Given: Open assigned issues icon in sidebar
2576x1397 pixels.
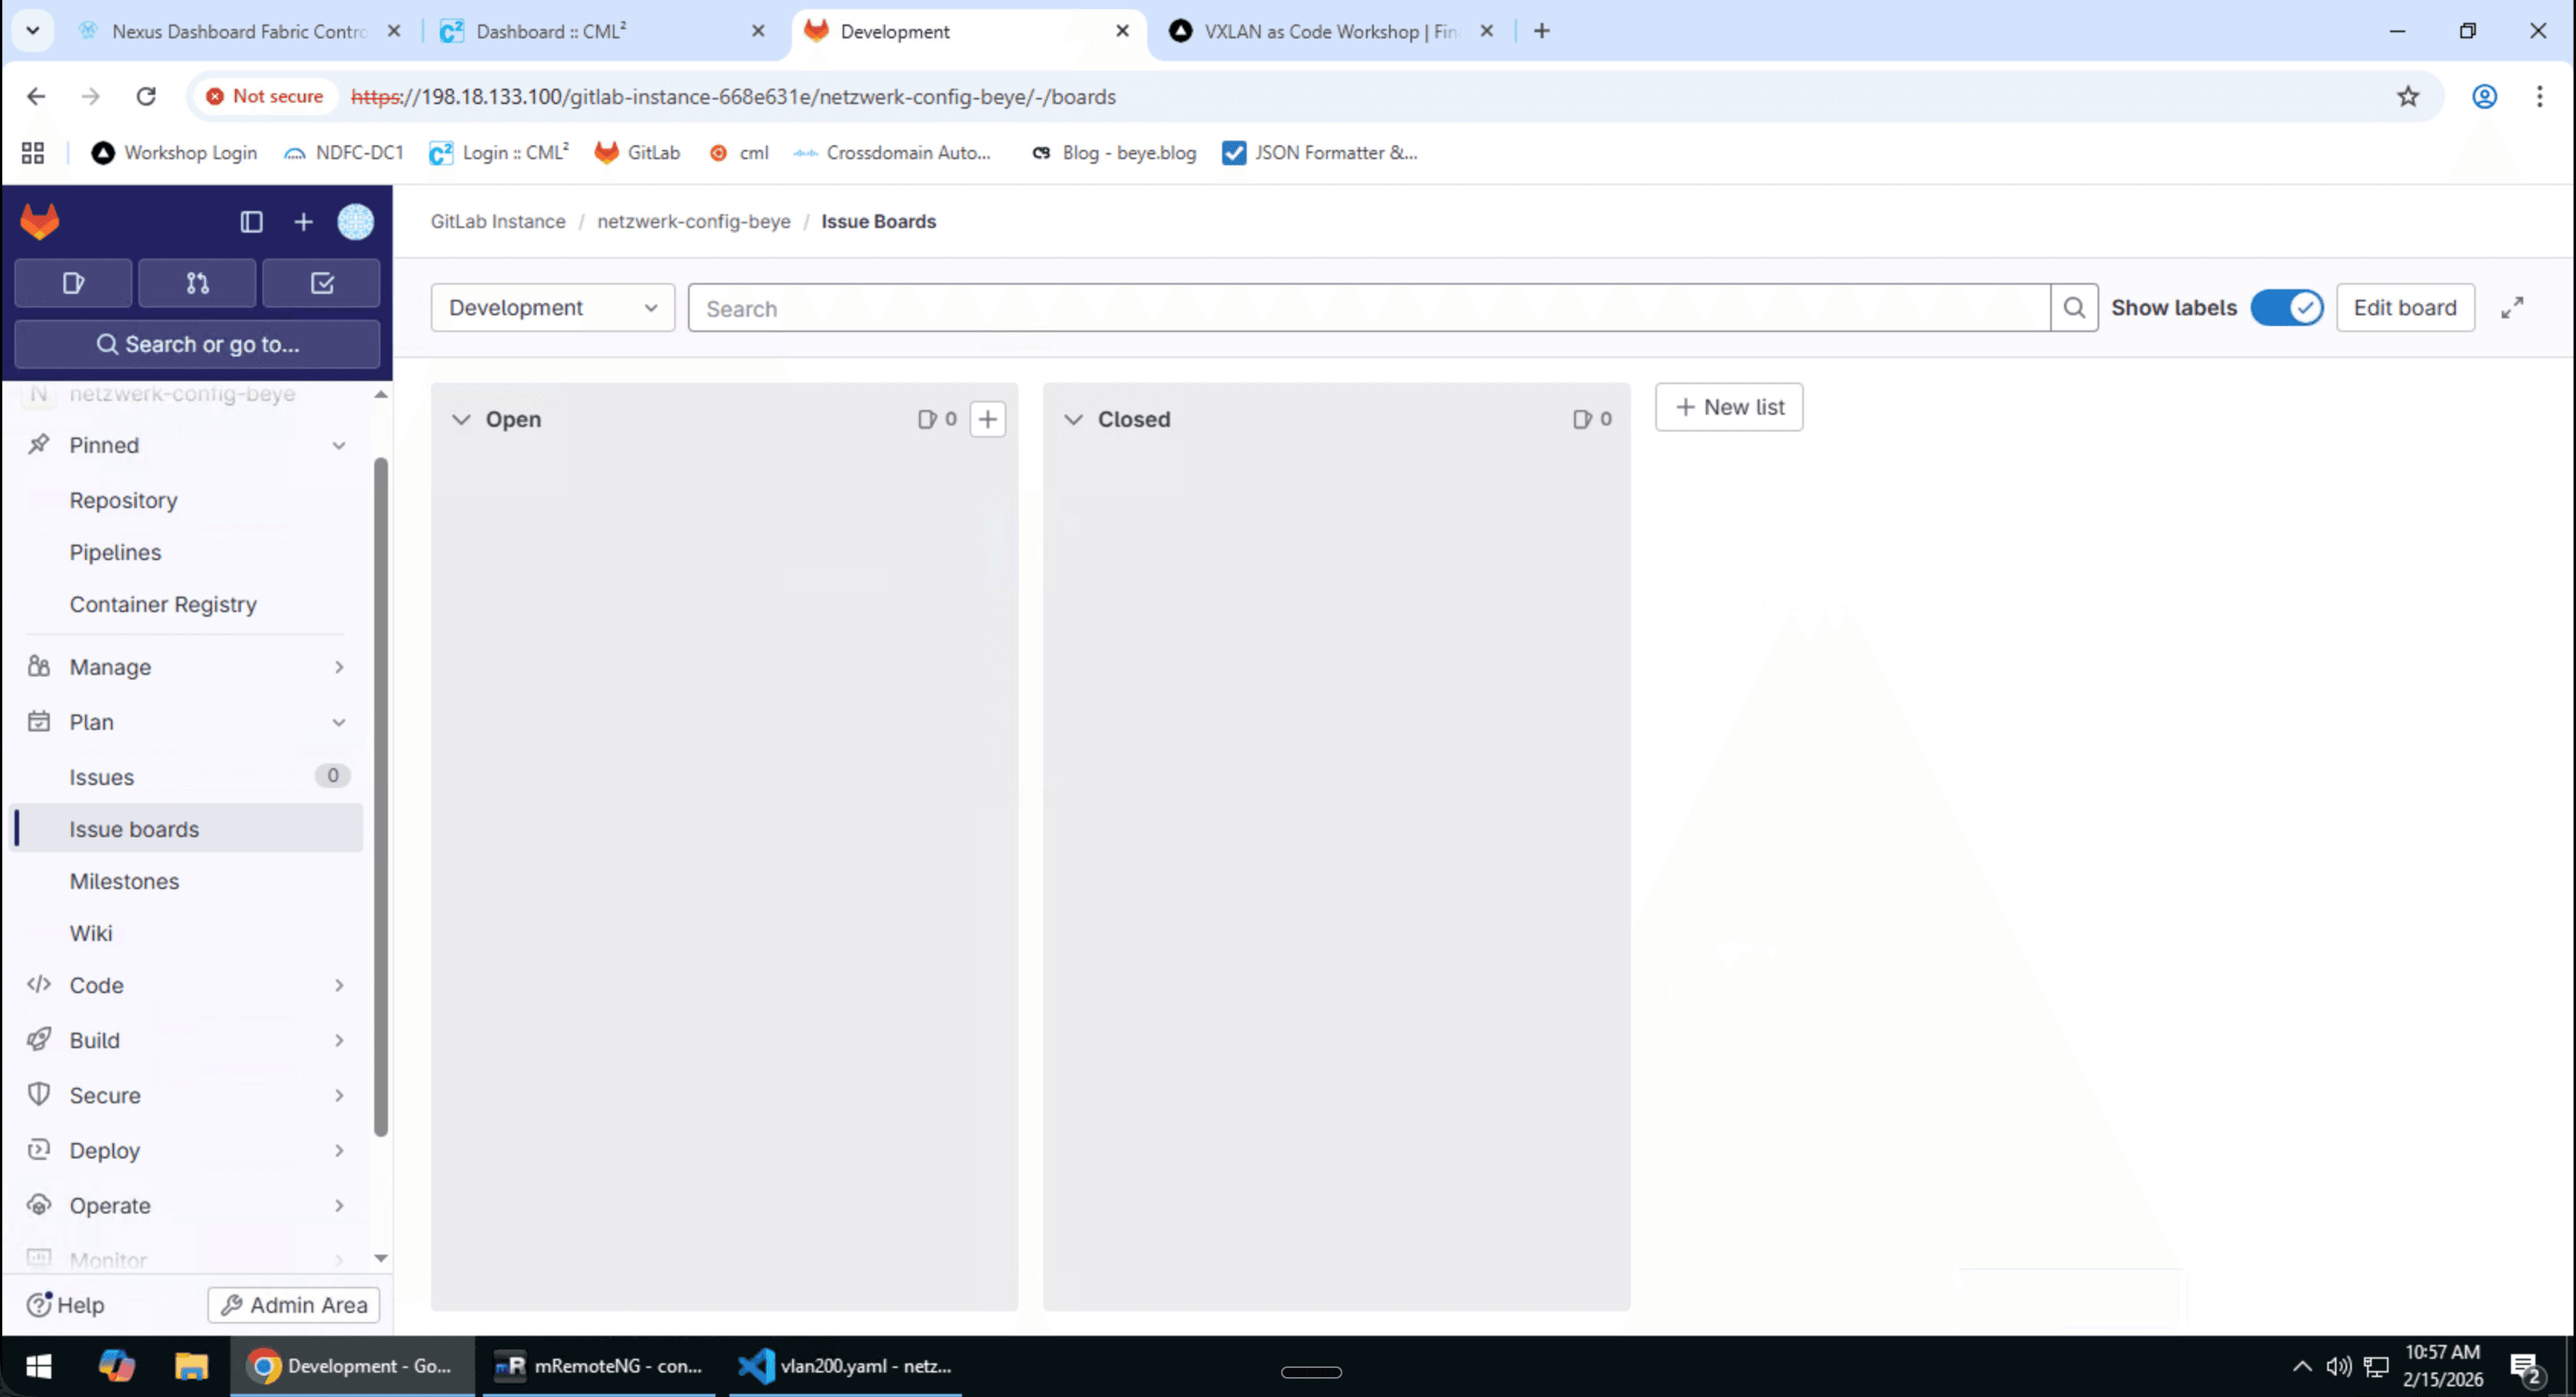Looking at the screenshot, I should 71,283.
